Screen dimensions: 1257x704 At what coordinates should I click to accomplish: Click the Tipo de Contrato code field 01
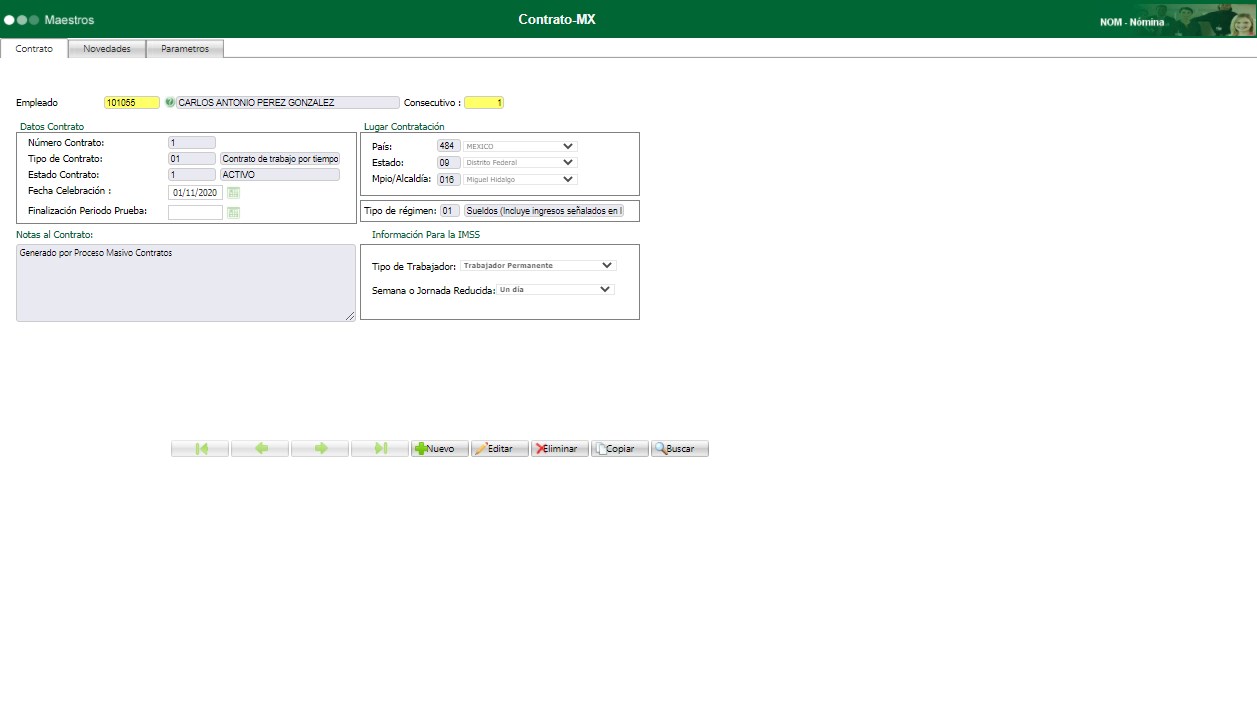pos(192,158)
